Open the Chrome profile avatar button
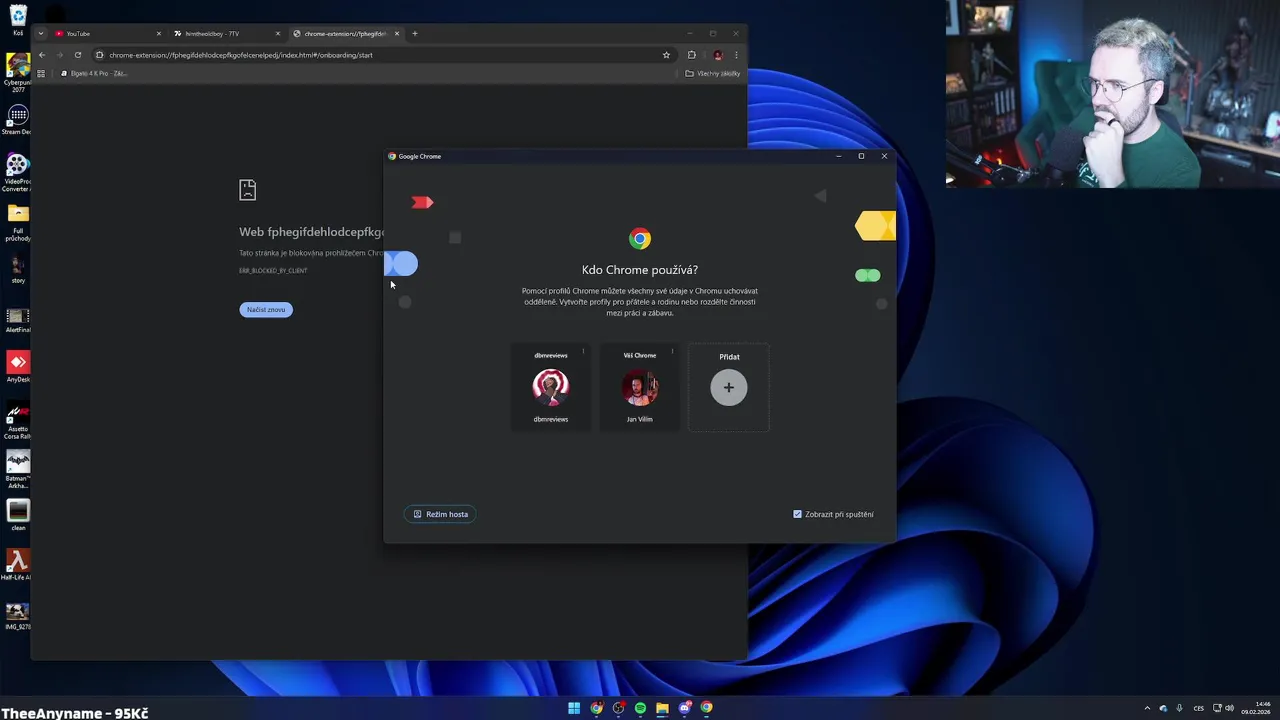This screenshot has height=720, width=1280. click(x=717, y=55)
